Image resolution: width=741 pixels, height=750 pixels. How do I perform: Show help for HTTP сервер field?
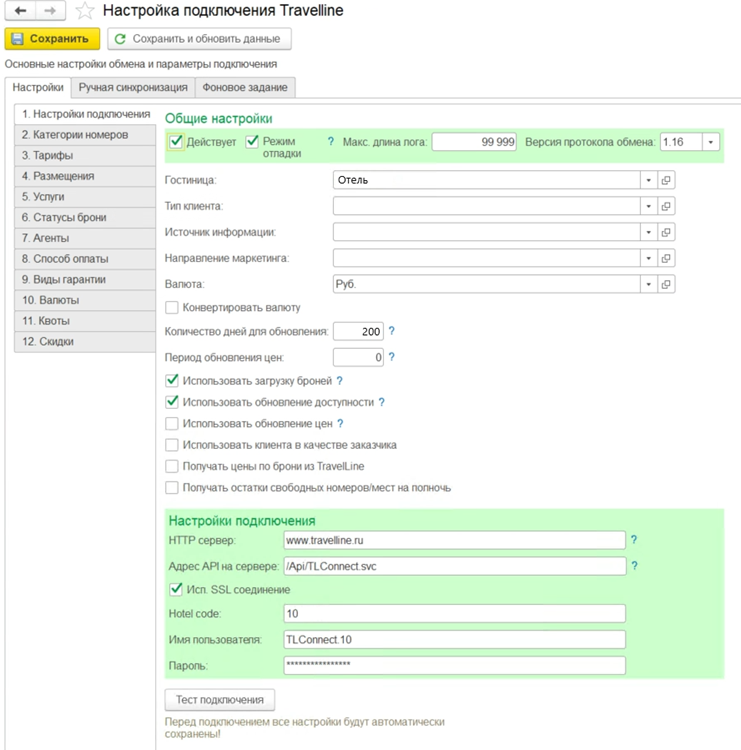[x=634, y=540]
